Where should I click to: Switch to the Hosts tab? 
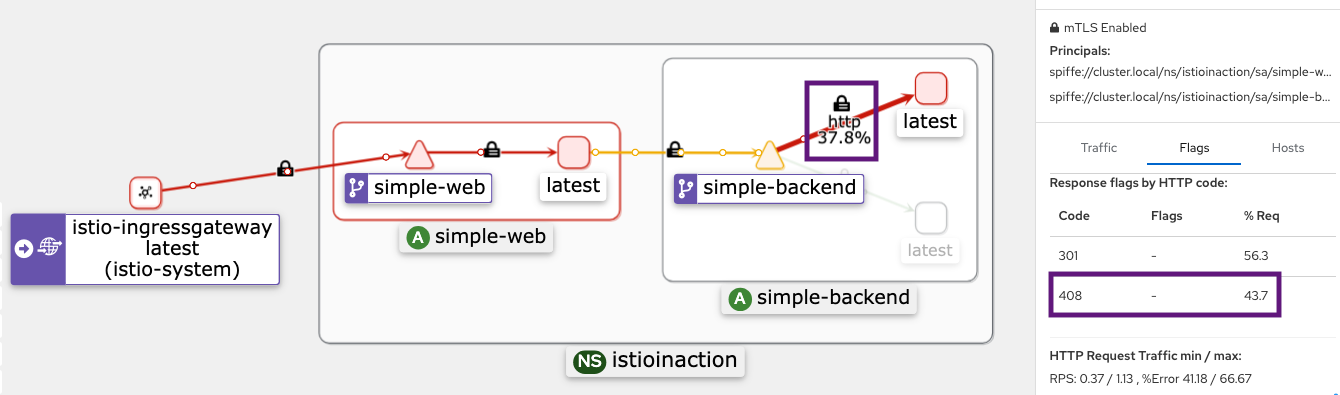(1288, 147)
